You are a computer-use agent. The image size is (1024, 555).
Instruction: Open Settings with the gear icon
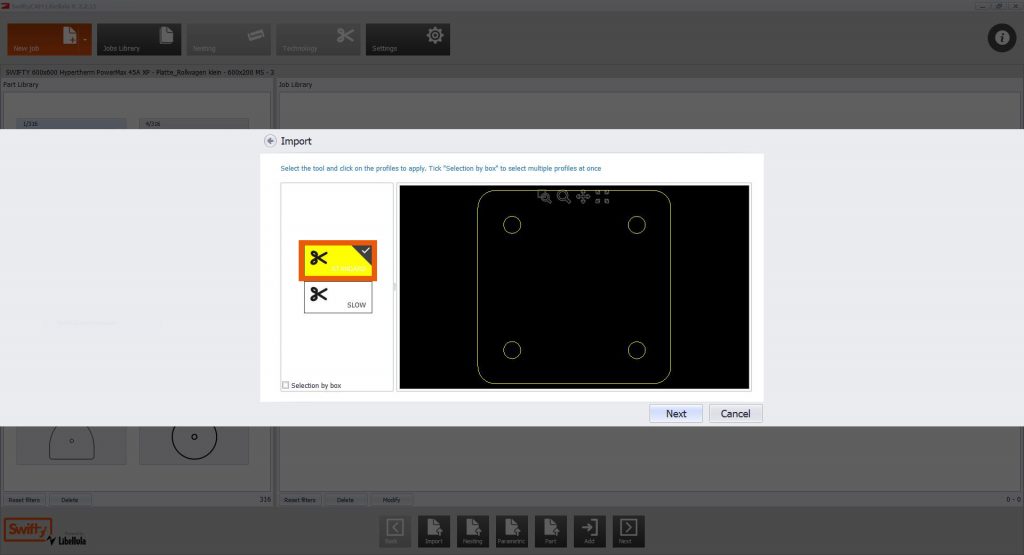tap(407, 39)
